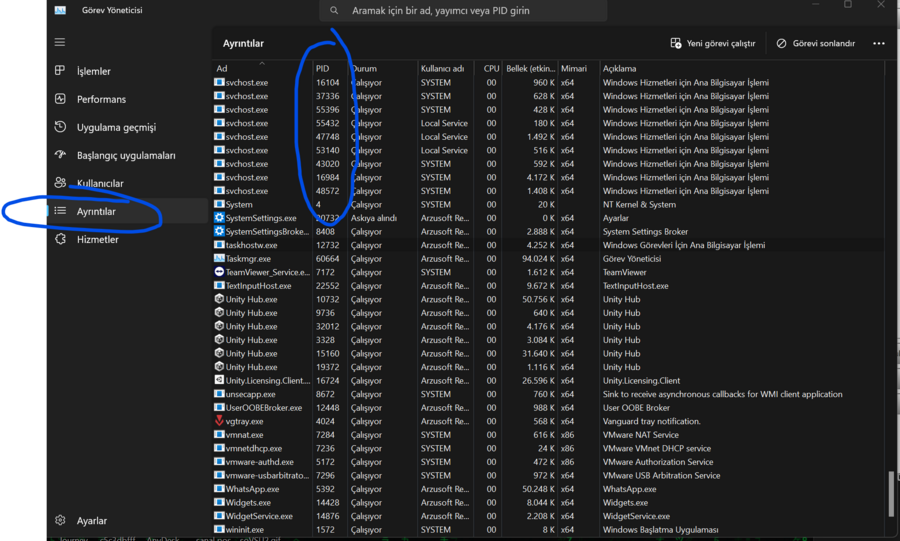Viewport: 900px width, 541px height.
Task: Open the three-dot more options menu
Action: [x=879, y=44]
